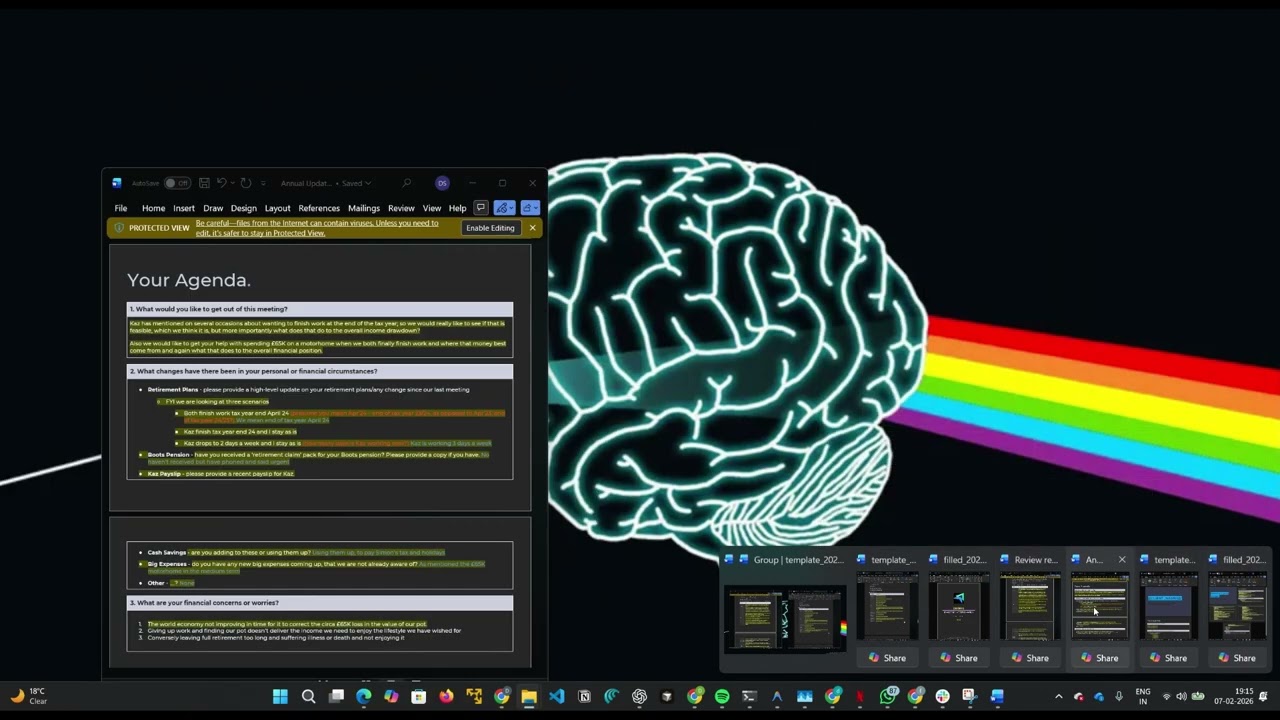1280x720 pixels.
Task: Close the 'An...' taskbar preview
Action: (x=1122, y=560)
